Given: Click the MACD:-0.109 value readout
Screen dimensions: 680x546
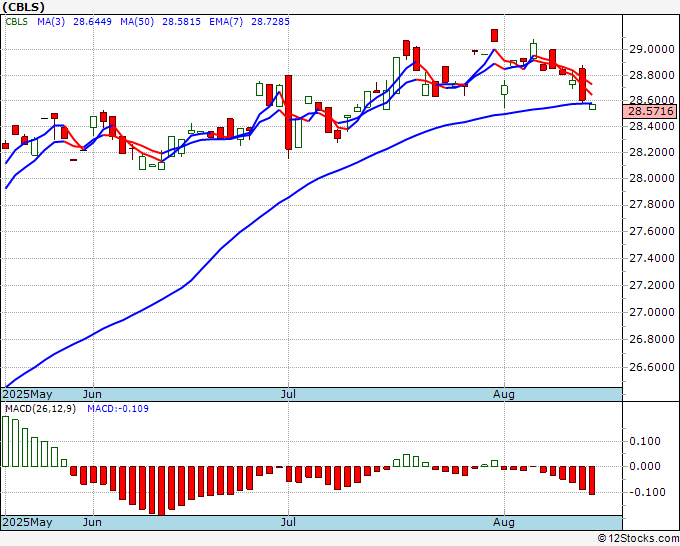Looking at the screenshot, I should tap(118, 409).
